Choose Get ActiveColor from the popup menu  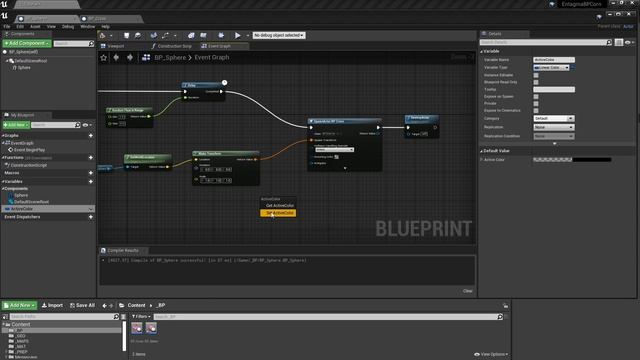[x=280, y=206]
